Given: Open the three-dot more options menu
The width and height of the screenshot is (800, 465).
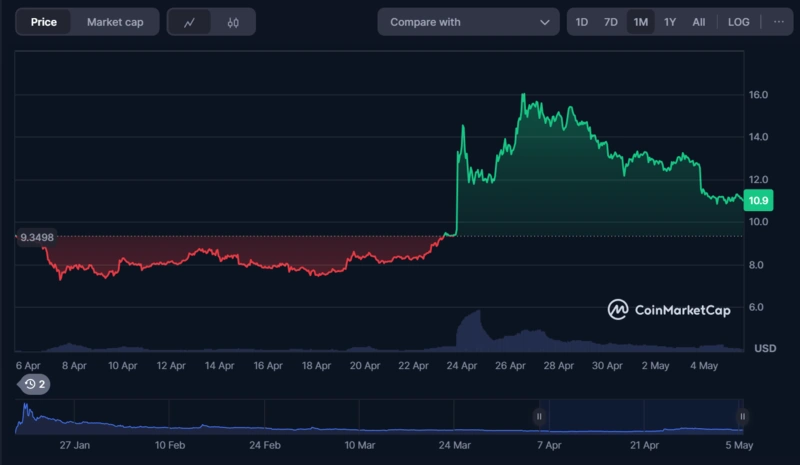Looking at the screenshot, I should (779, 22).
